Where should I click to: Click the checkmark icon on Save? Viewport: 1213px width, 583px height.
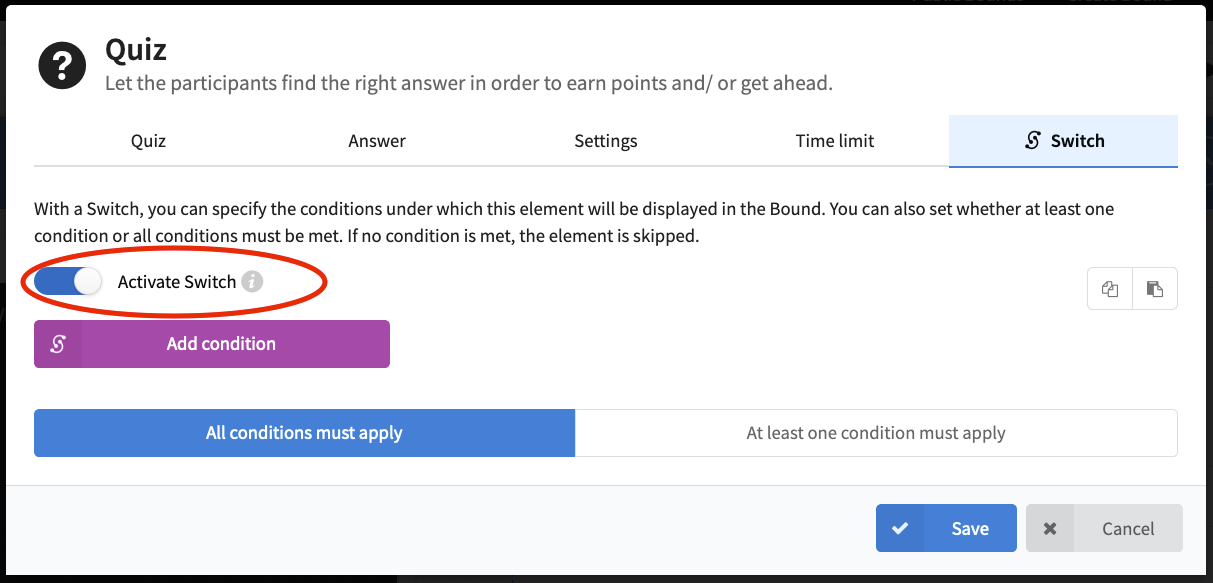click(900, 528)
